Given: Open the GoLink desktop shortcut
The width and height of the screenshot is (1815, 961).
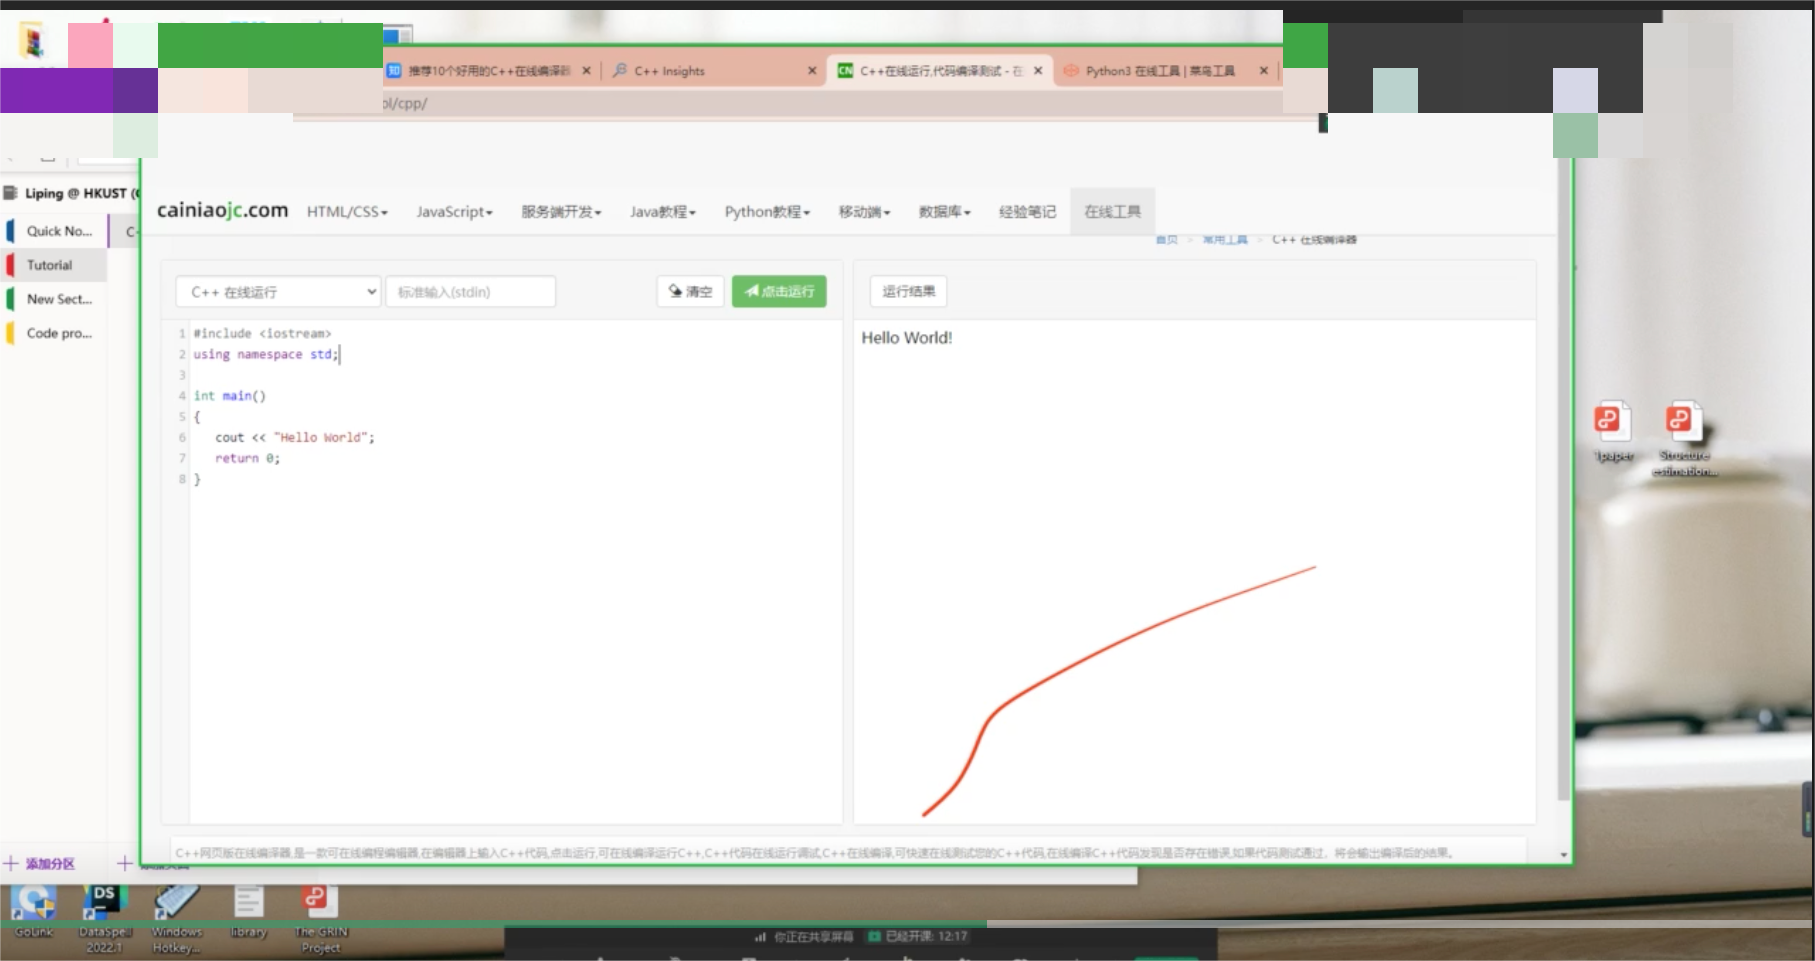Looking at the screenshot, I should 33,905.
